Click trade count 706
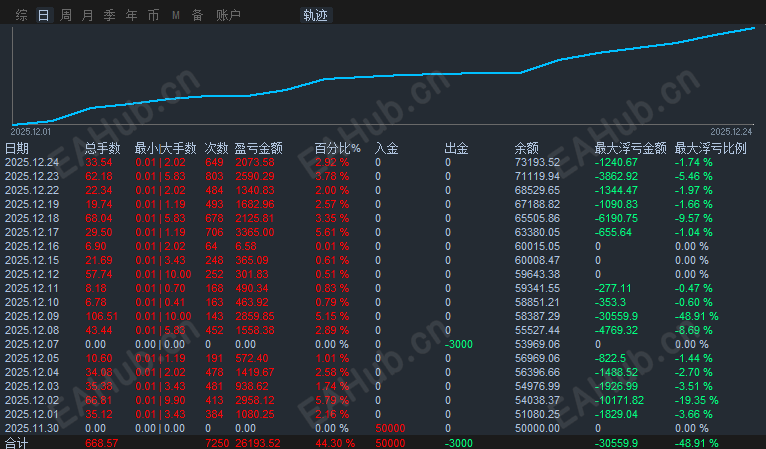 tap(214, 233)
